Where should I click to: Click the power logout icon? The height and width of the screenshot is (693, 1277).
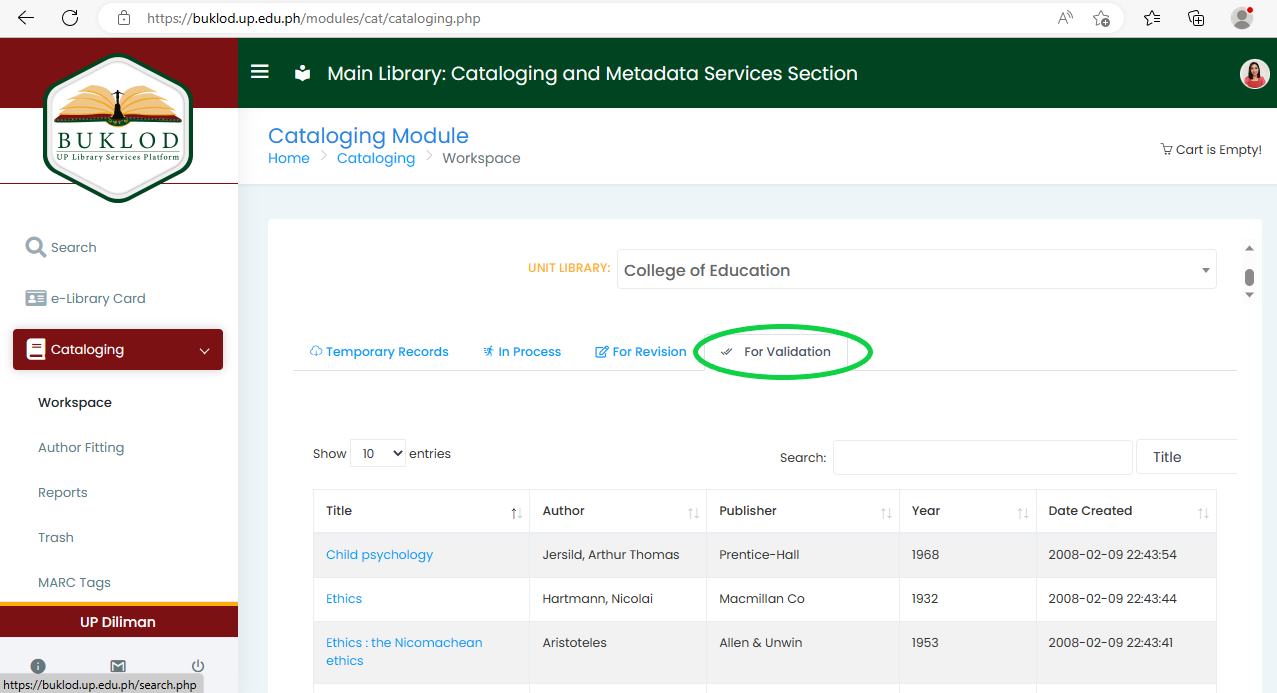(198, 666)
